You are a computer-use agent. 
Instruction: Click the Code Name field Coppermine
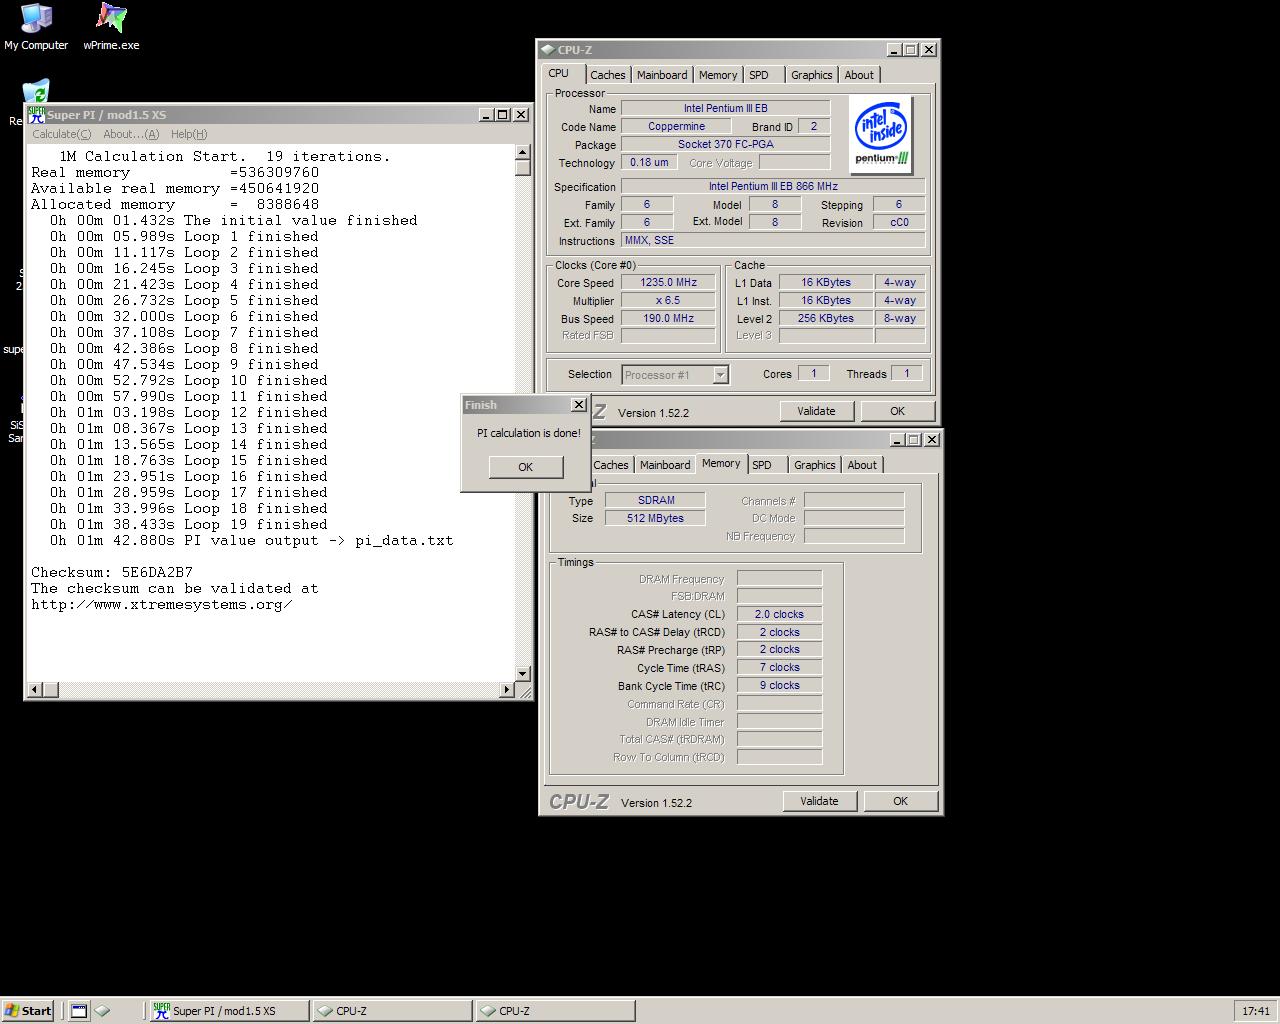pos(676,126)
